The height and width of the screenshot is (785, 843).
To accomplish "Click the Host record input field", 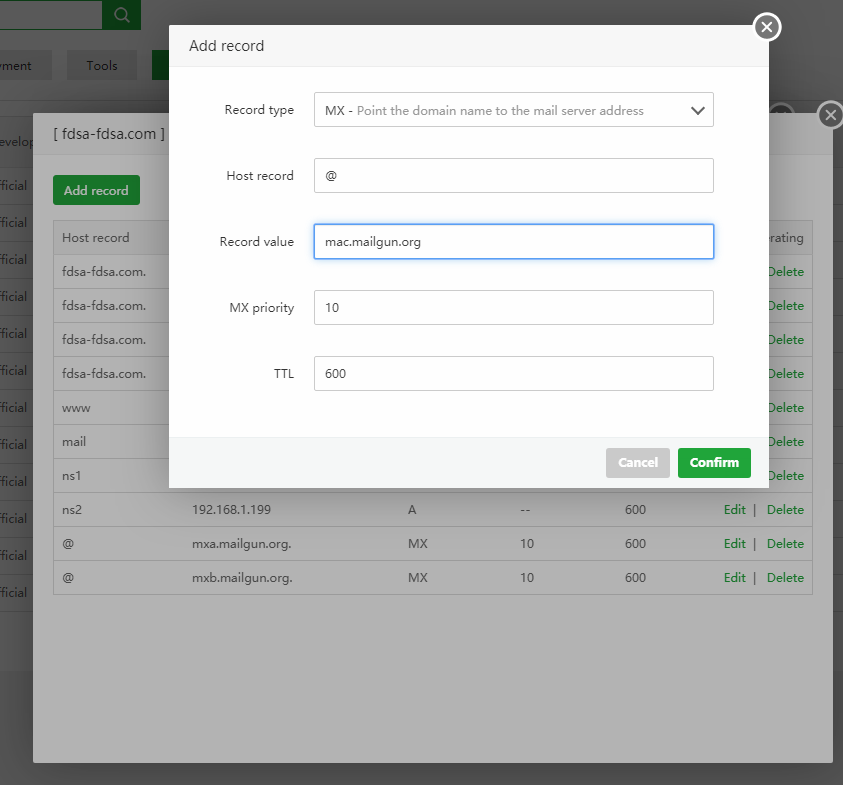I will 513,175.
